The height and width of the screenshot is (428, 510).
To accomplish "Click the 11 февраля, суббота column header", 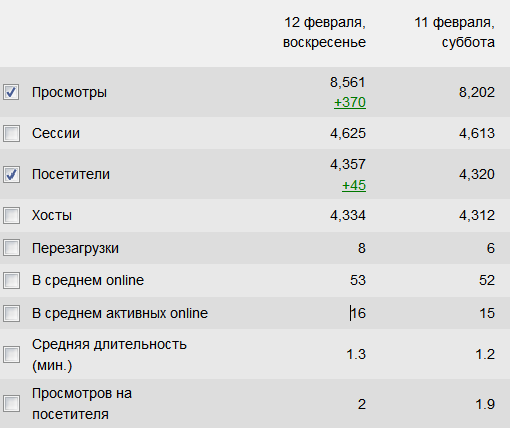I will [454, 32].
